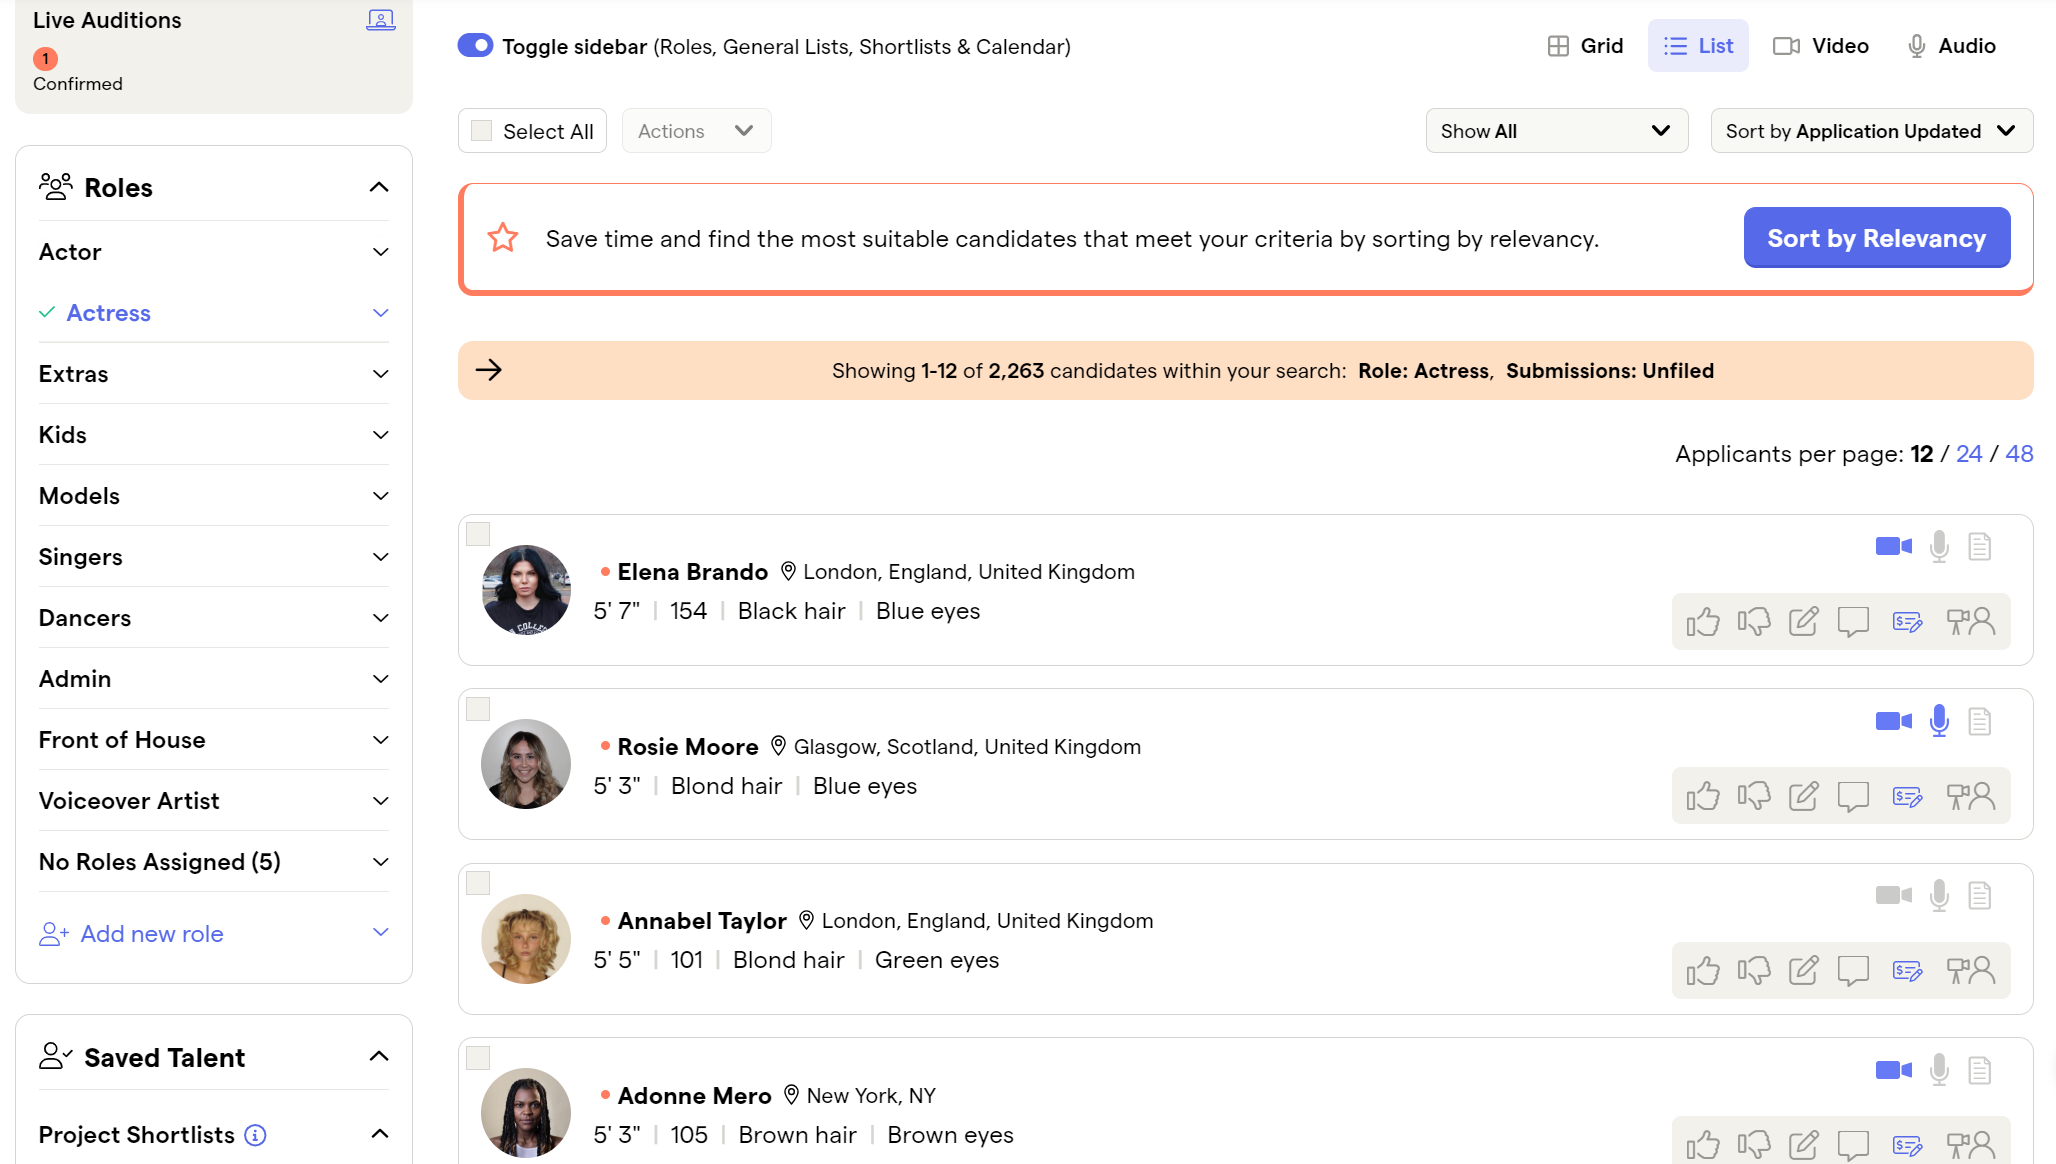Play Rosie Moore's audio recording

(1939, 720)
